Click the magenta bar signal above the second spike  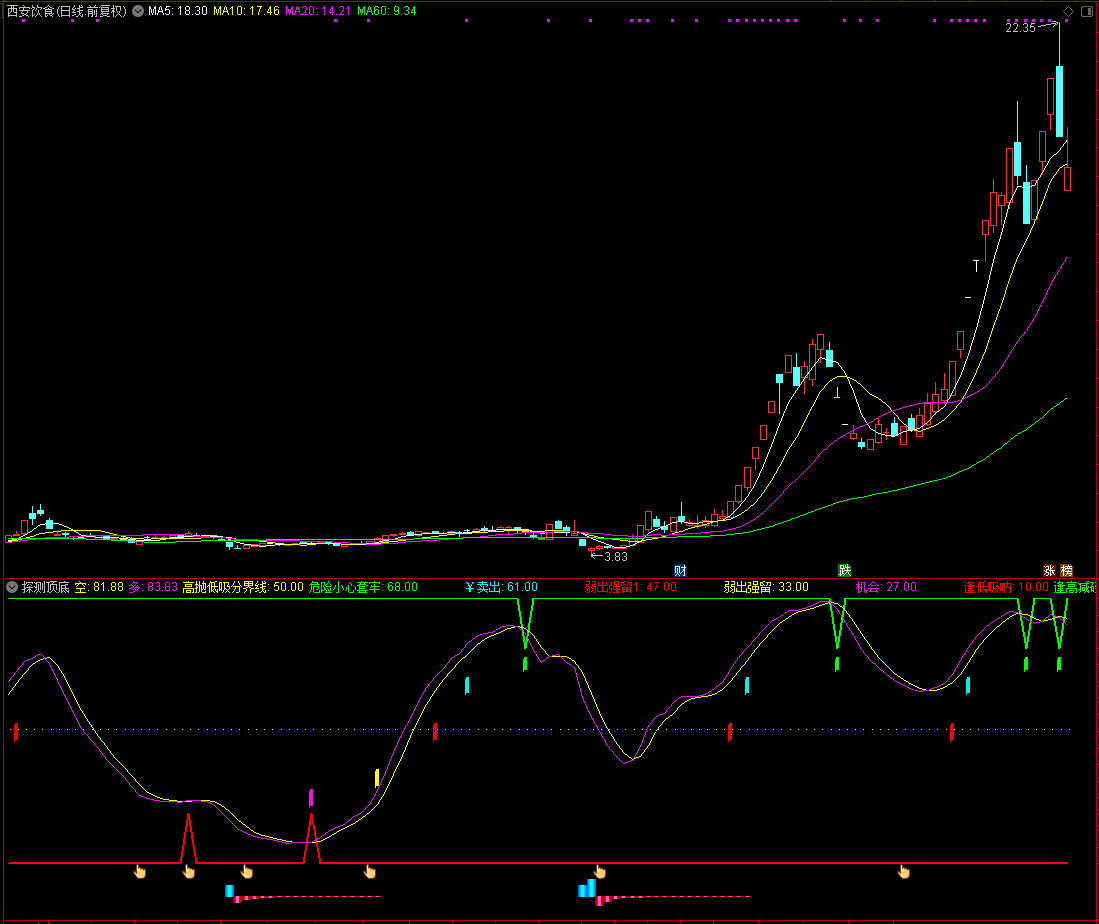(311, 798)
